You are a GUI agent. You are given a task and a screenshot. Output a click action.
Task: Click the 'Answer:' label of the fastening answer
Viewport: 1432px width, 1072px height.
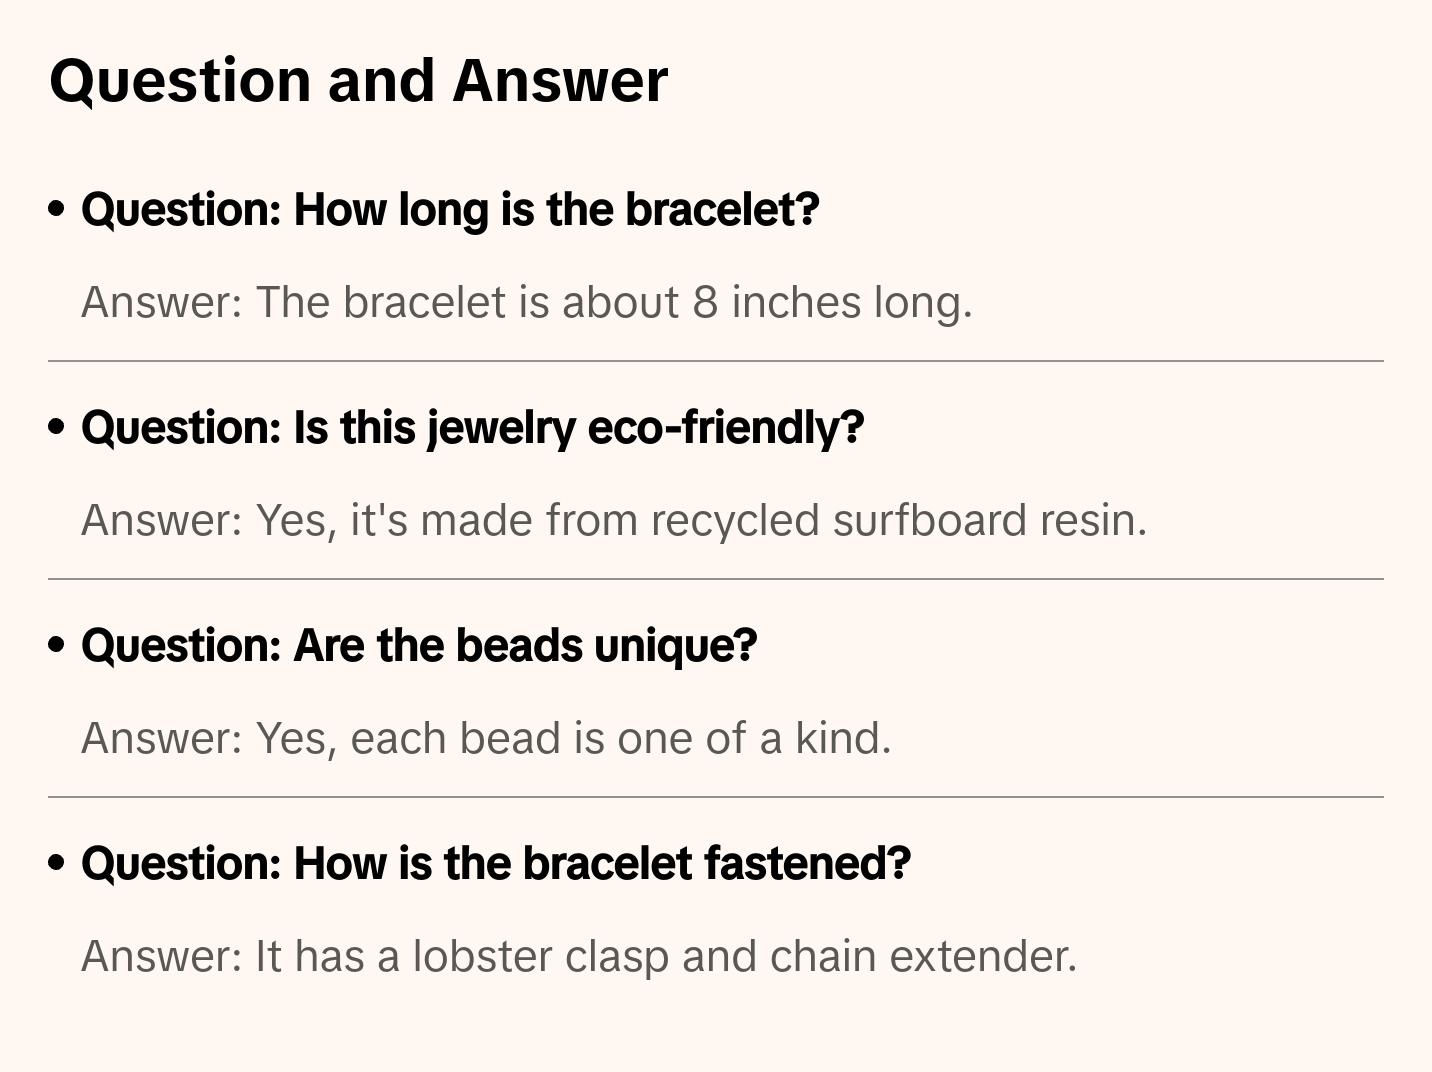pos(162,957)
